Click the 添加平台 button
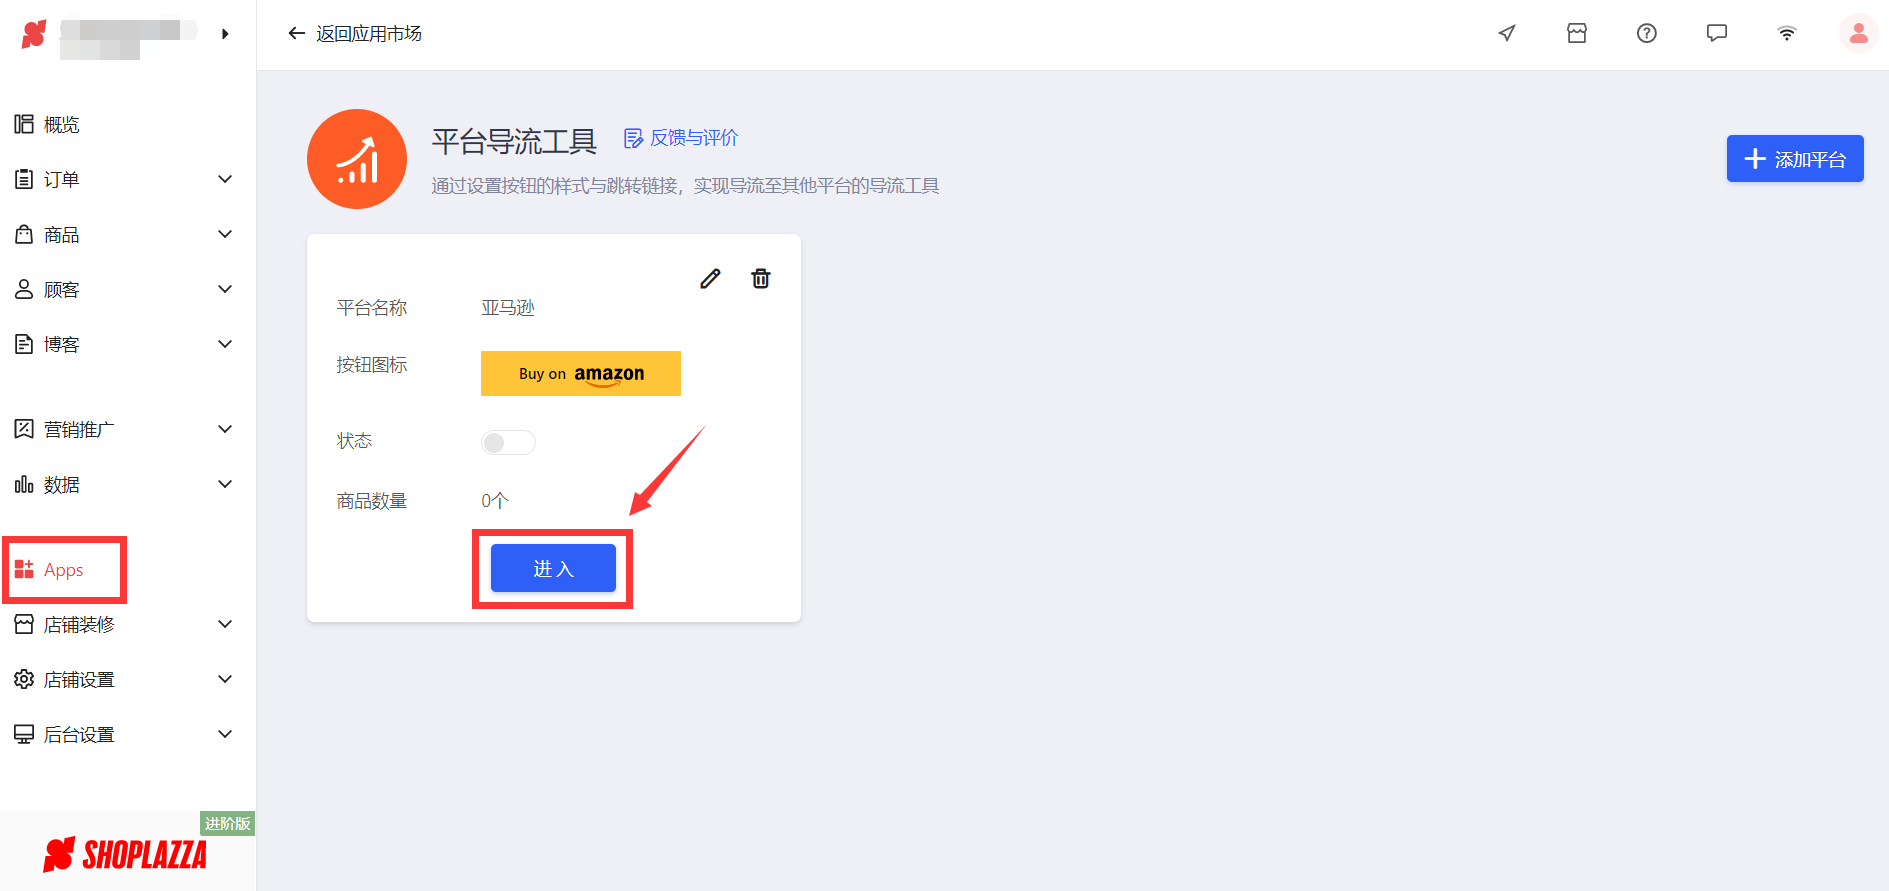 pos(1794,159)
